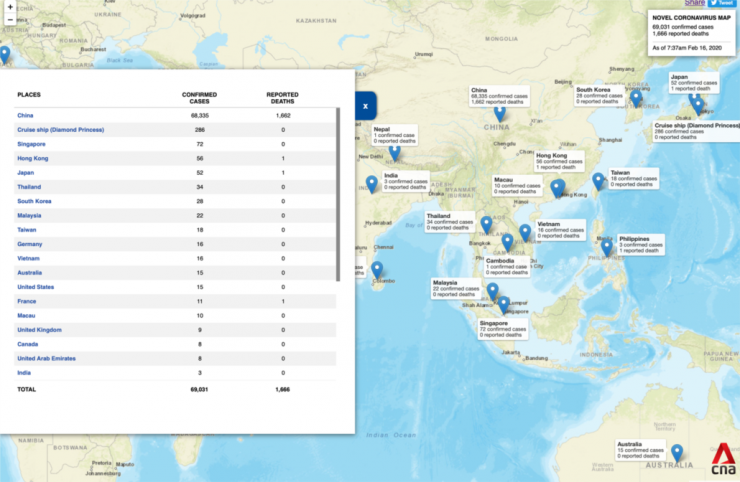Click the Tweet button

tap(722, 4)
